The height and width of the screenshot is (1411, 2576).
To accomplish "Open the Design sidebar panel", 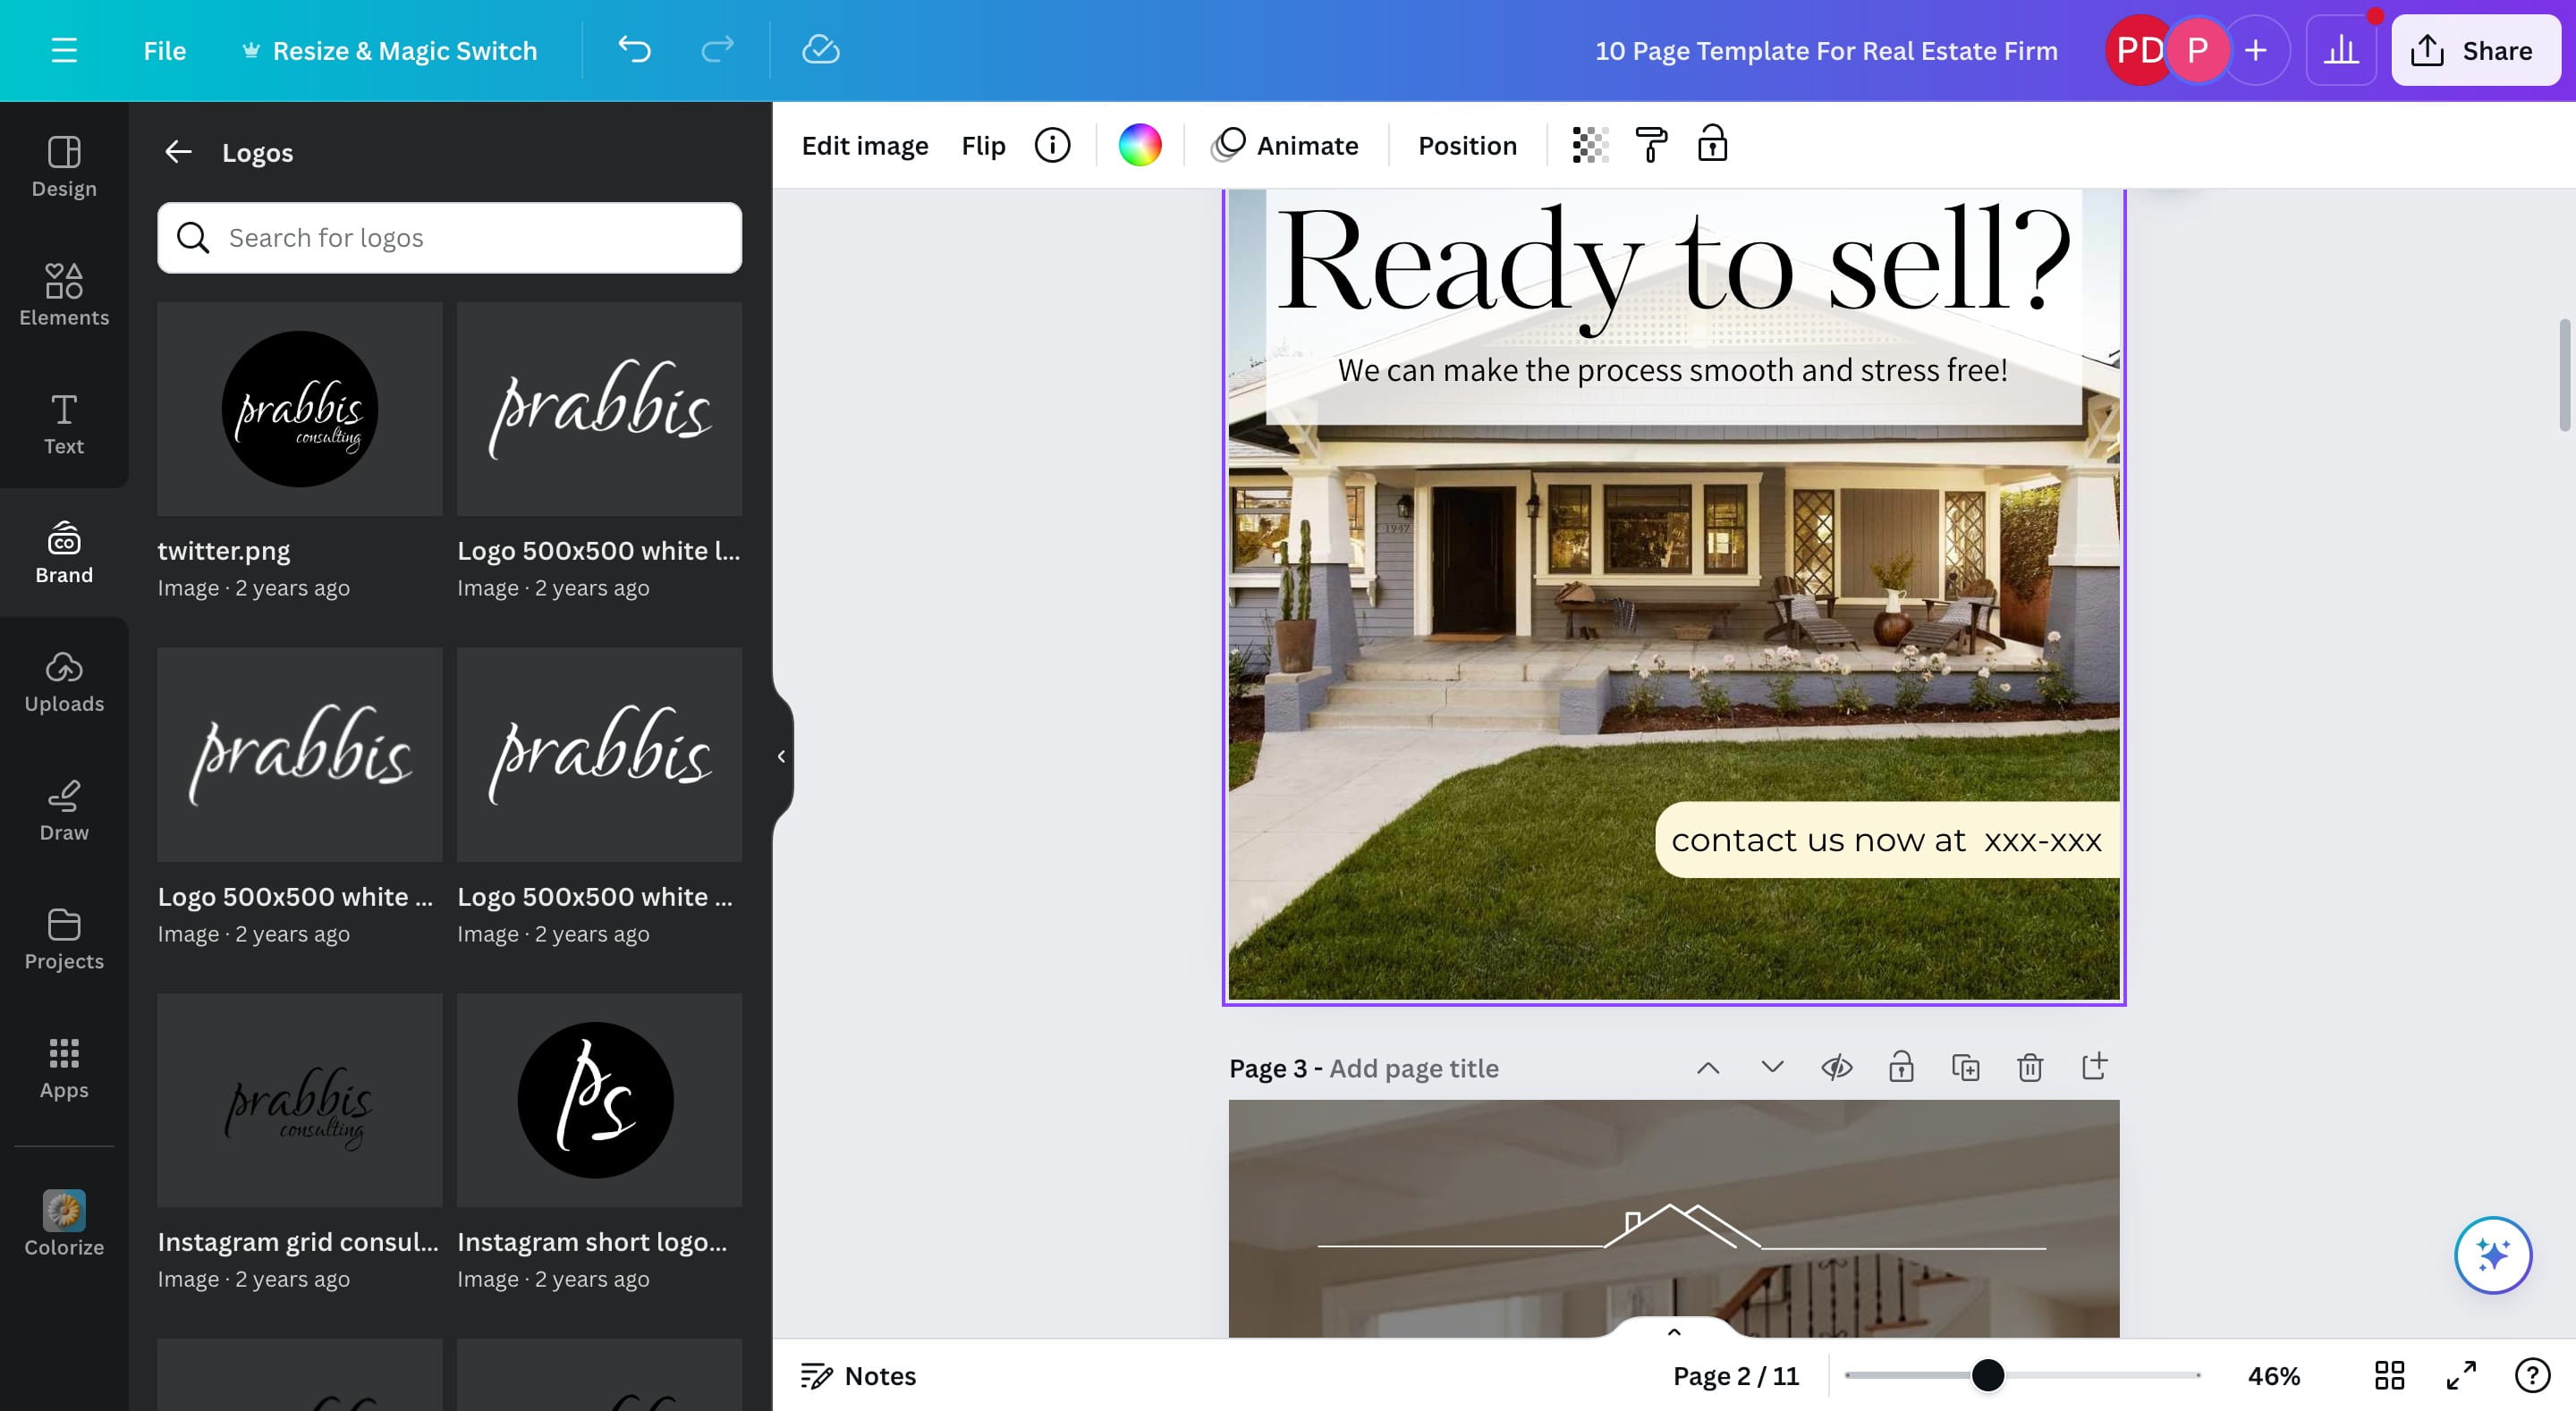I will [x=64, y=166].
